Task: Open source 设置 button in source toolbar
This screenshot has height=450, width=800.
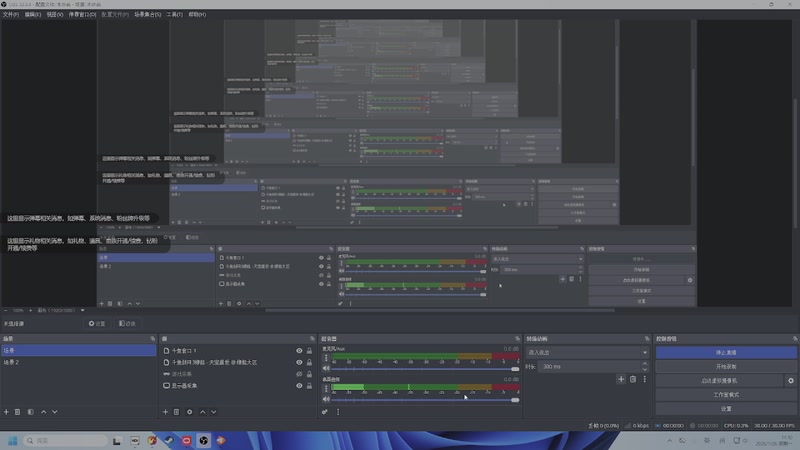Action: tap(97, 323)
